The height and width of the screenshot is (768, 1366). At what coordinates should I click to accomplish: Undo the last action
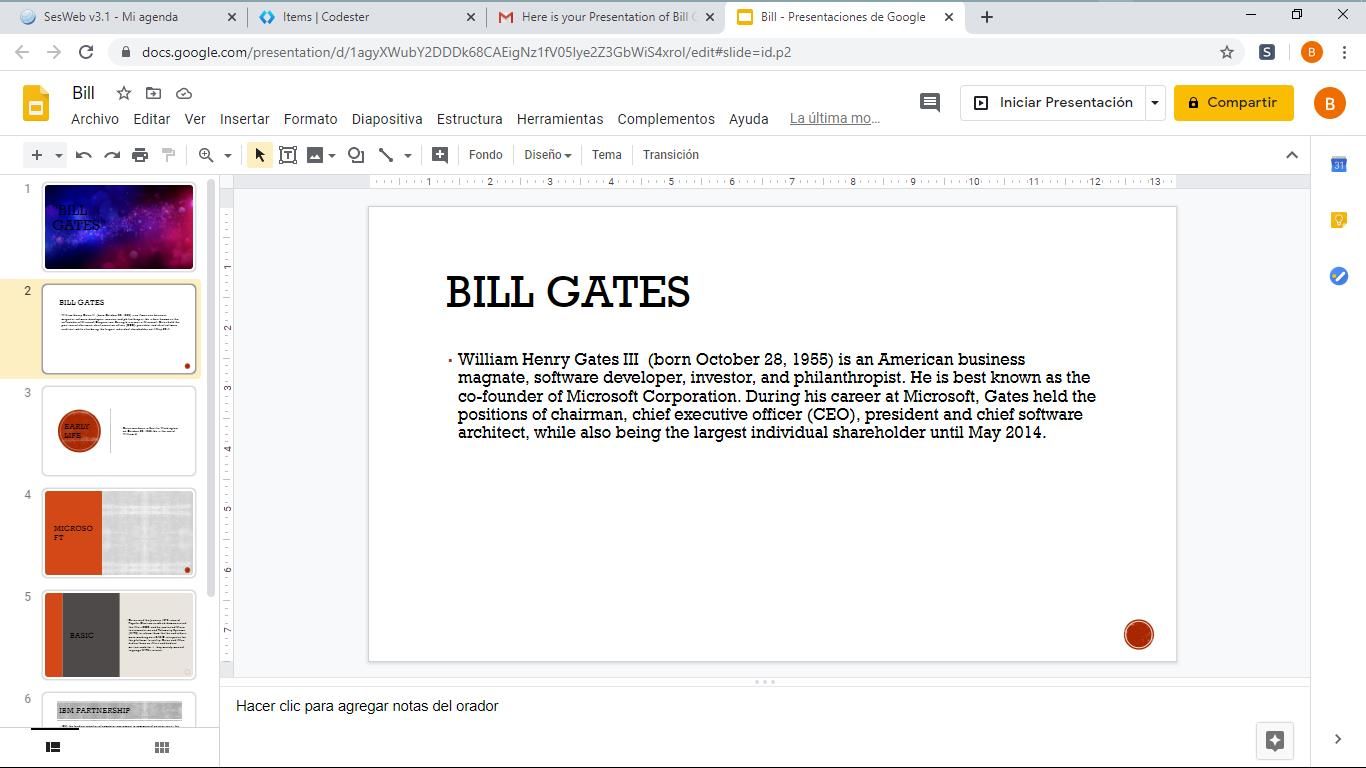pyautogui.click(x=84, y=155)
